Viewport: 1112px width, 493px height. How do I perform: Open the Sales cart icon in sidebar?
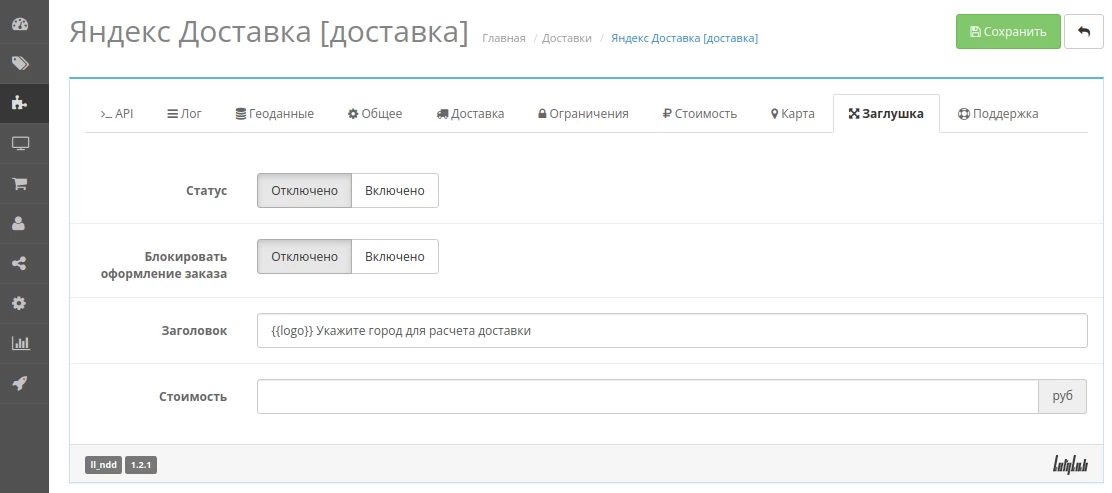[x=20, y=184]
